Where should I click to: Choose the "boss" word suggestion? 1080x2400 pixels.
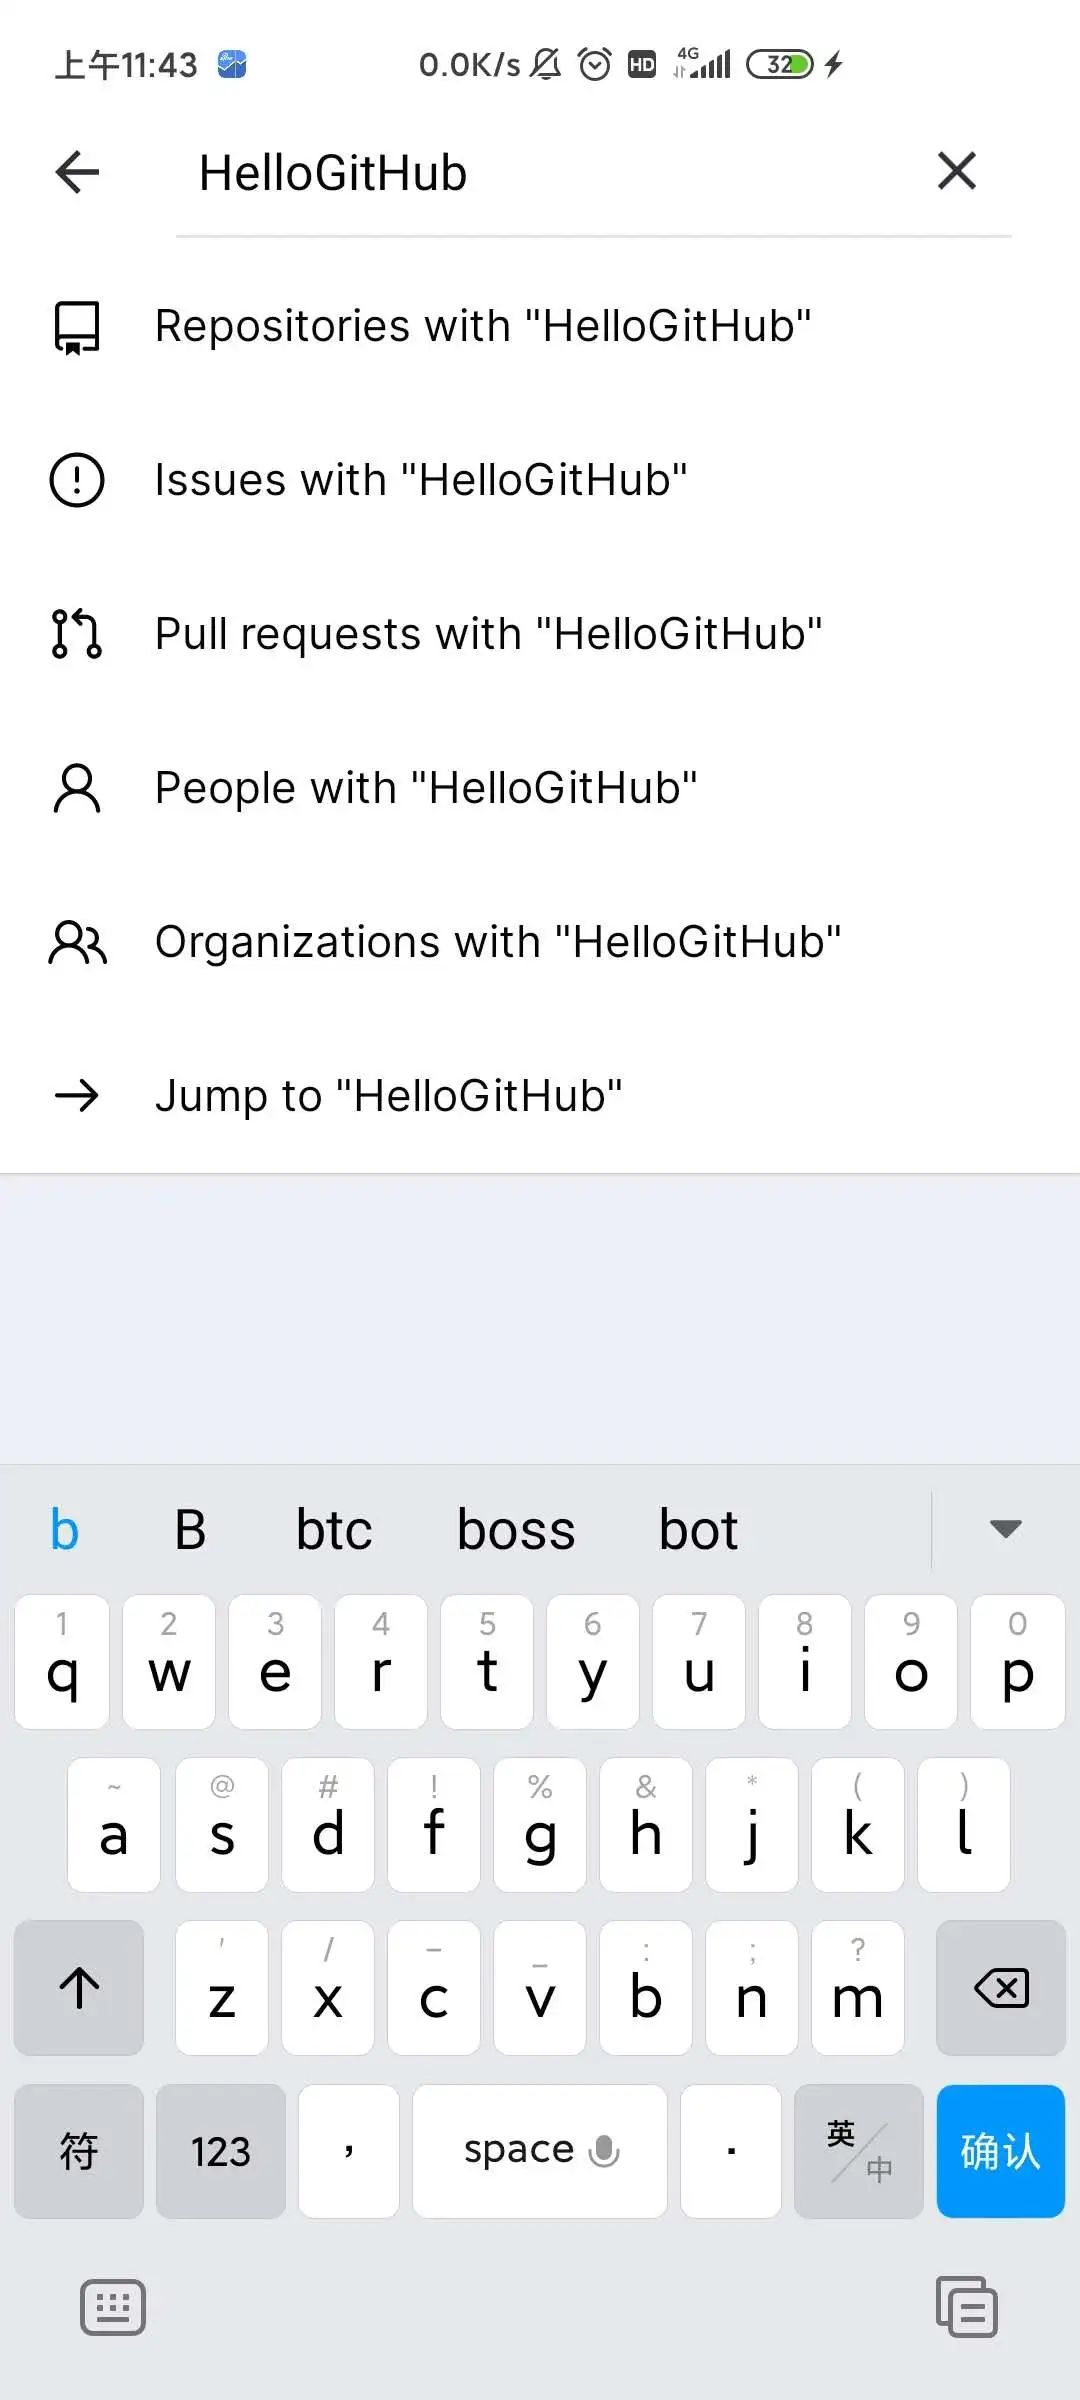point(516,1529)
